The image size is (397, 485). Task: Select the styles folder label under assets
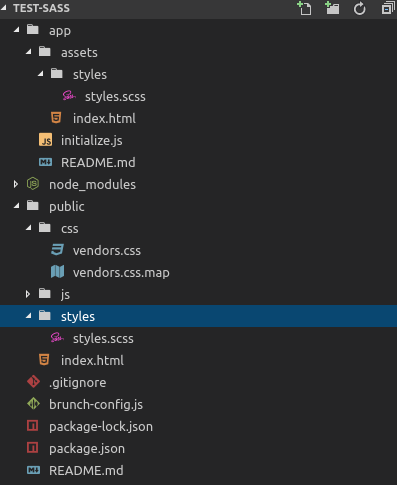(90, 75)
